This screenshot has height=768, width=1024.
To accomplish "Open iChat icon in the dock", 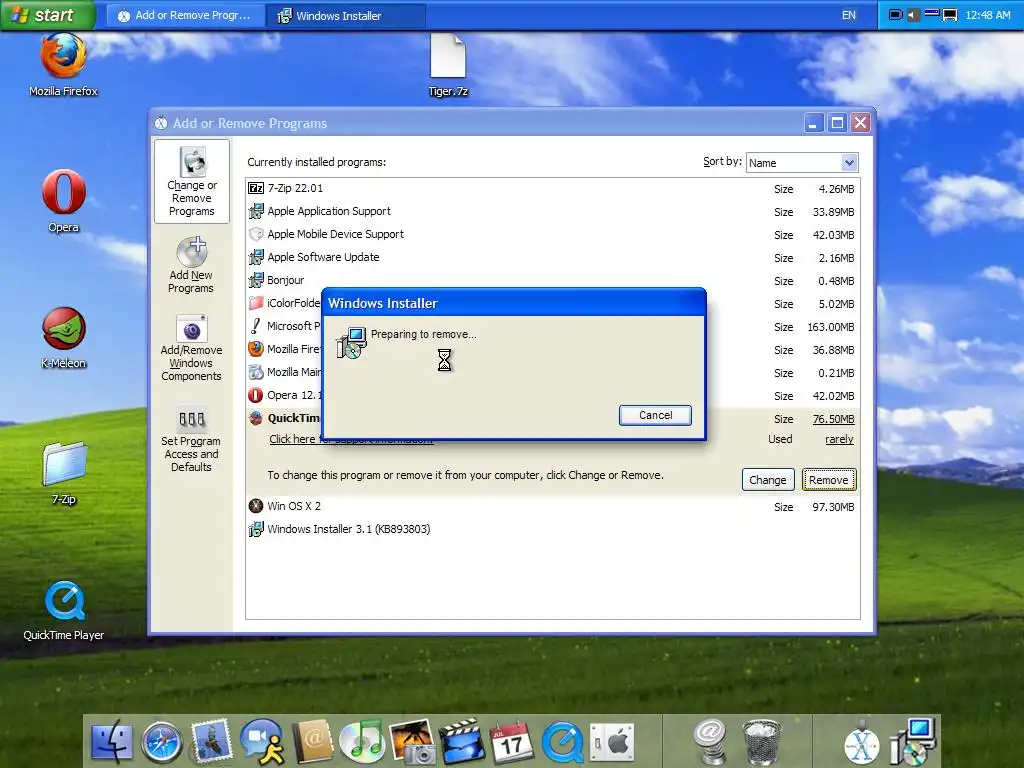I will (x=263, y=742).
